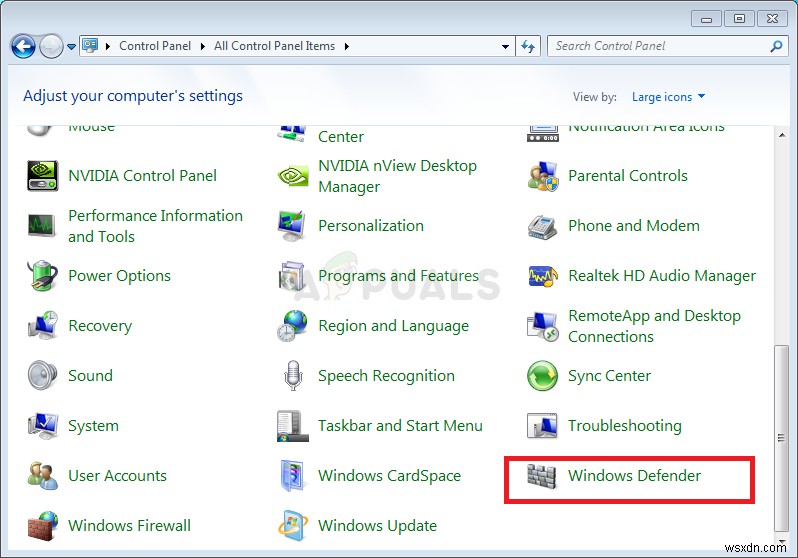
Task: Open the Sync Center green icon
Action: coord(543,376)
